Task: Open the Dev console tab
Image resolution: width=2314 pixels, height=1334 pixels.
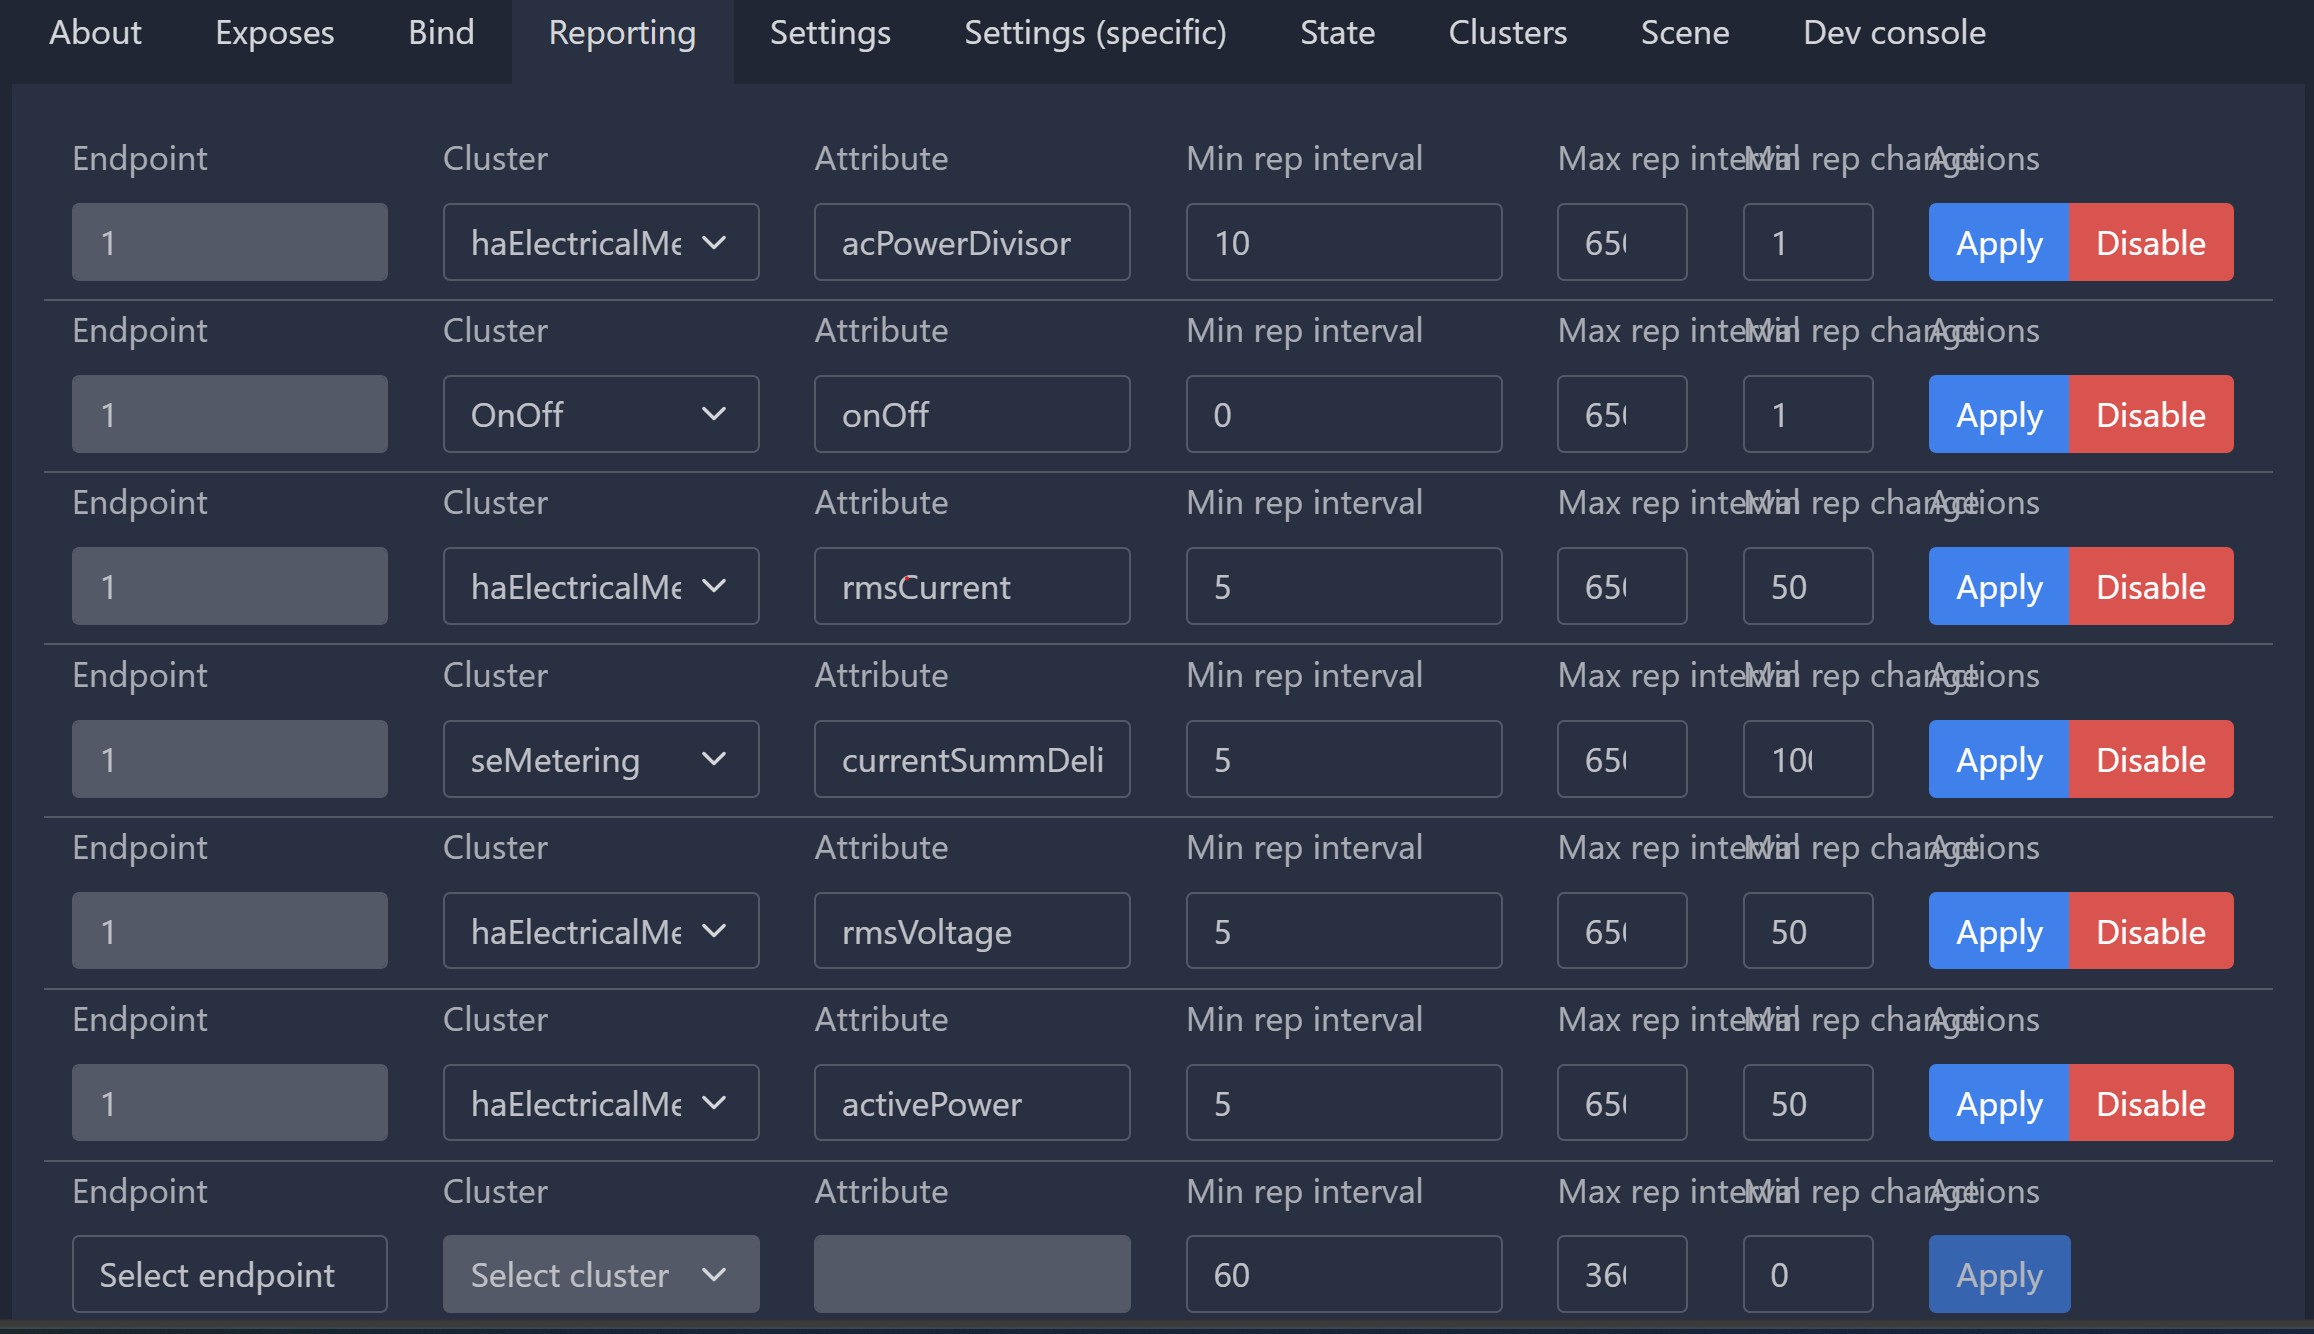Action: [1893, 33]
